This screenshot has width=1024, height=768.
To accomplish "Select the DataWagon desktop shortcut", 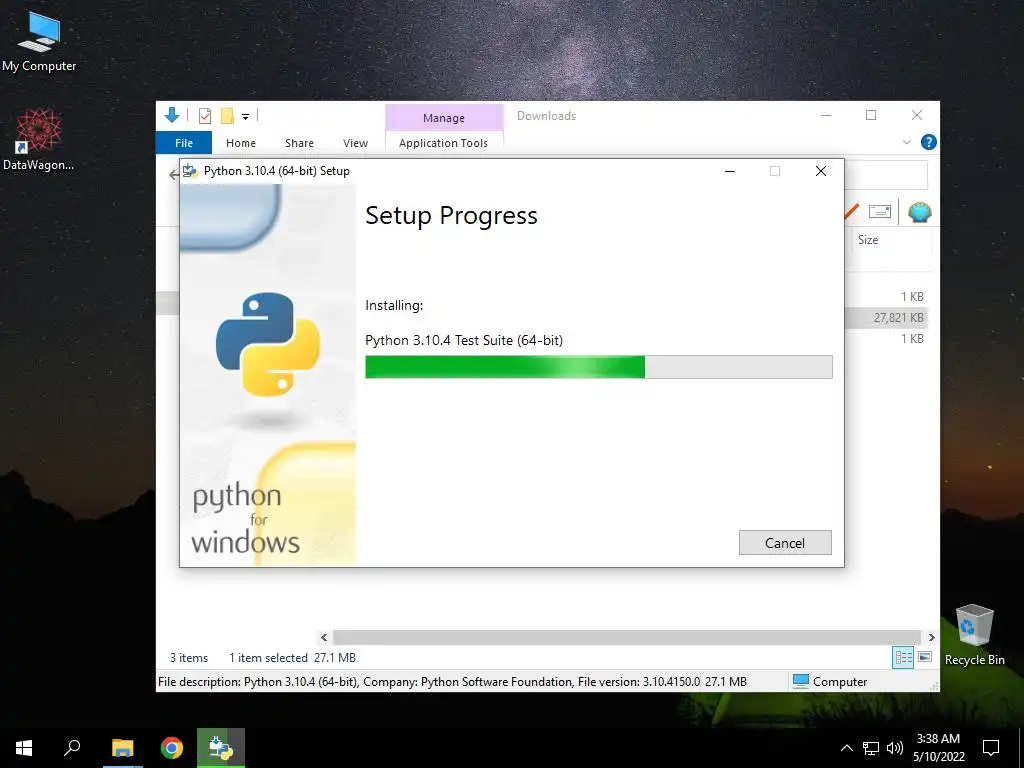I will [39, 140].
